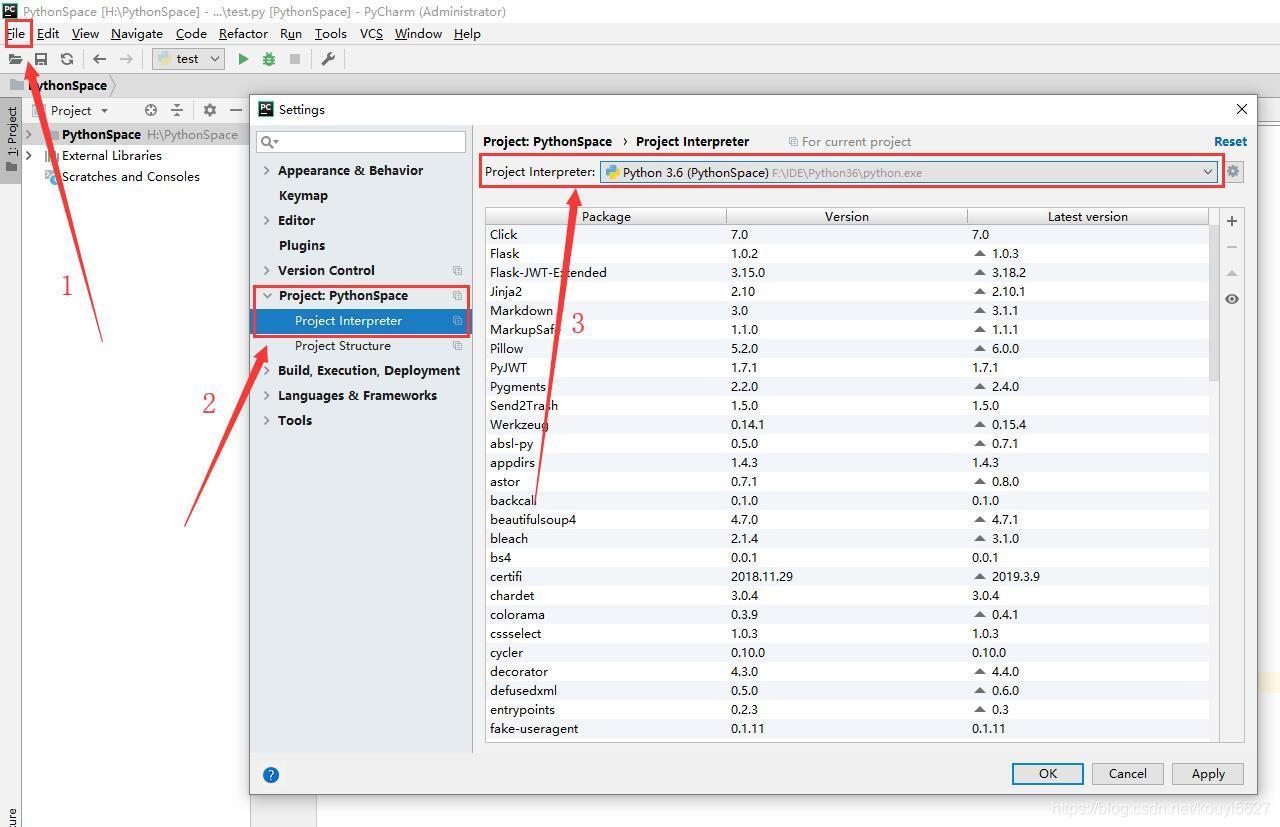Open folder icon in main toolbar
Screen dimensions: 1280x827
(x=15, y=59)
